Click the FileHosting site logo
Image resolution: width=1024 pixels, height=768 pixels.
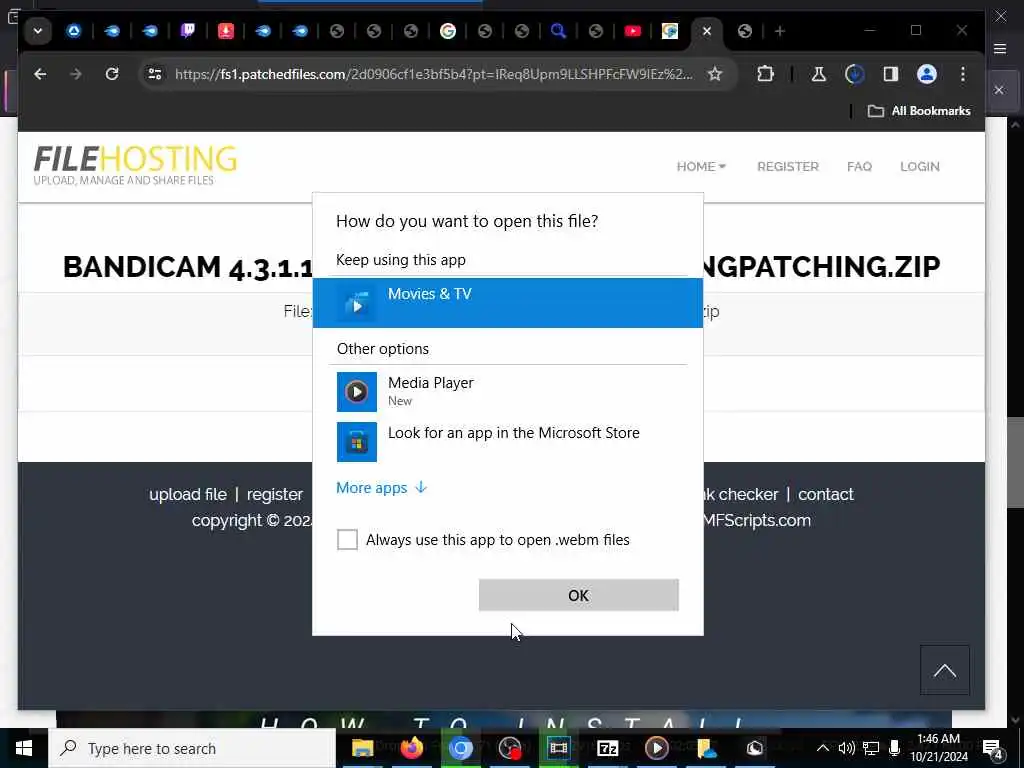(135, 165)
